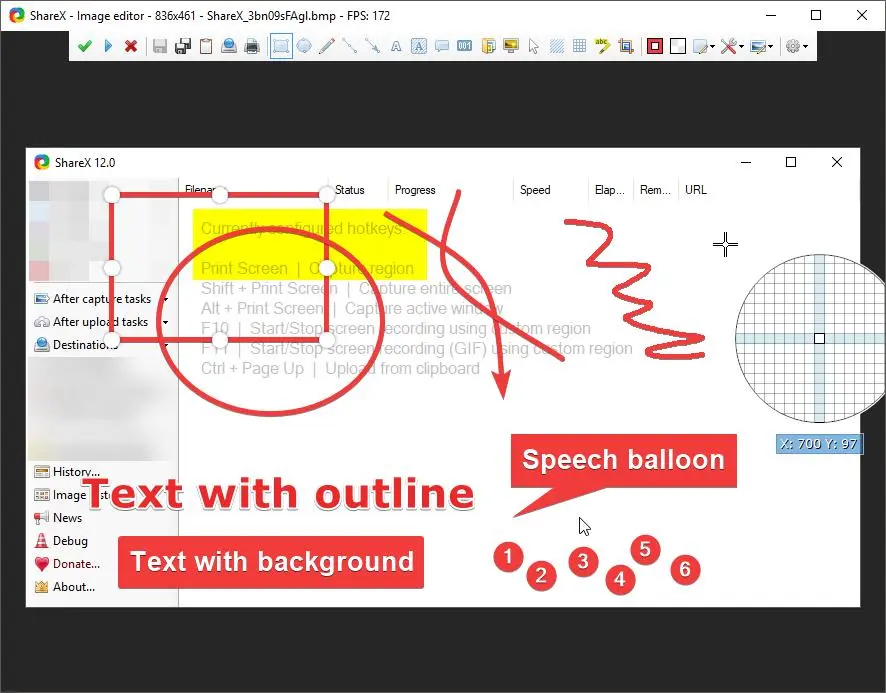Click the Upload image icon
This screenshot has width=886, height=693.
tap(229, 46)
